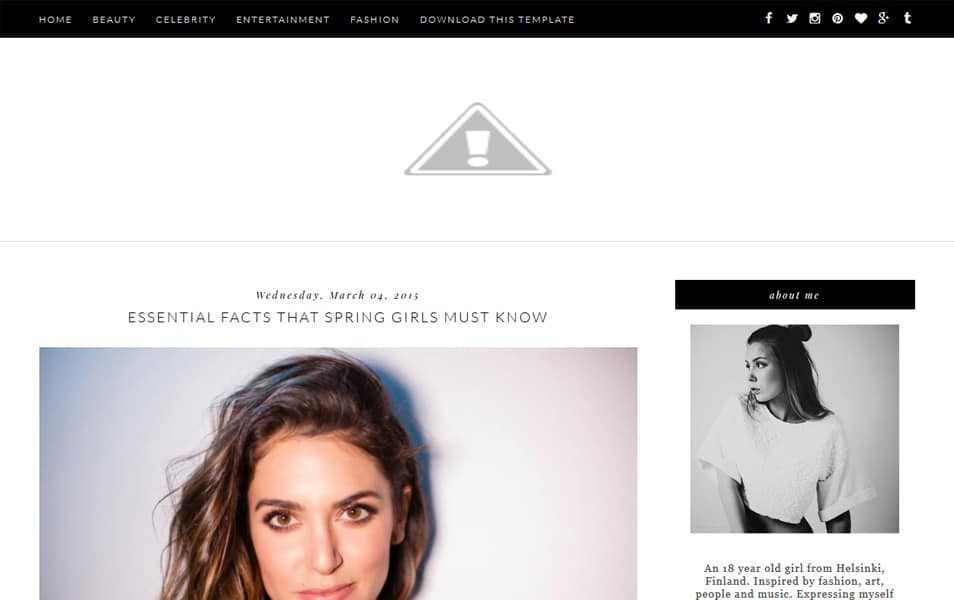The width and height of the screenshot is (954, 600).
Task: Click the Wednesday, March 04, 2015 date
Action: click(338, 295)
